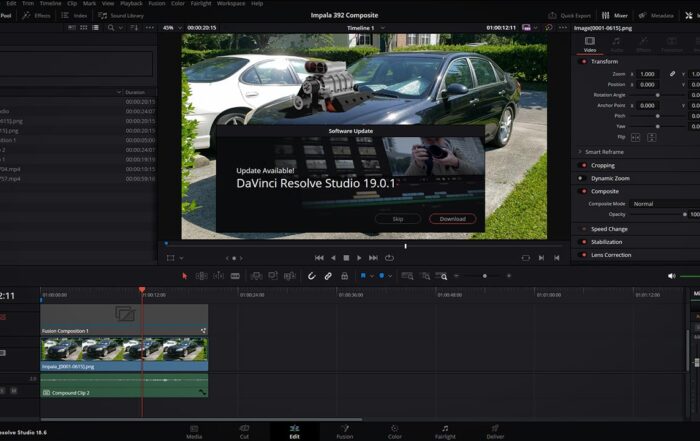The image size is (700, 441).
Task: Open the viewer transform overlay tool
Action: (171, 258)
